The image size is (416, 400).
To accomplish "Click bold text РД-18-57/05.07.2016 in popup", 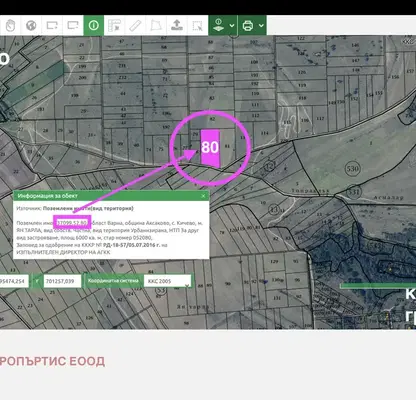I will (131, 245).
